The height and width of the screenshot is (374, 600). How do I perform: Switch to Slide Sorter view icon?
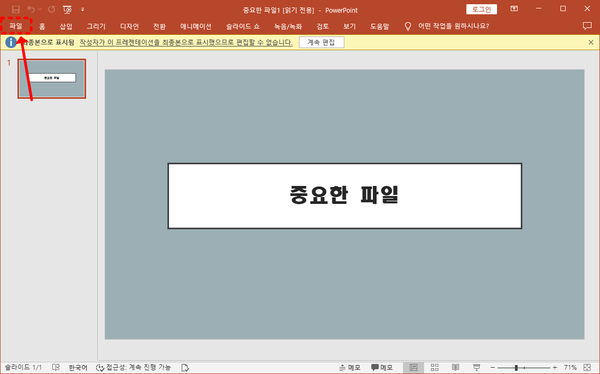click(x=435, y=367)
